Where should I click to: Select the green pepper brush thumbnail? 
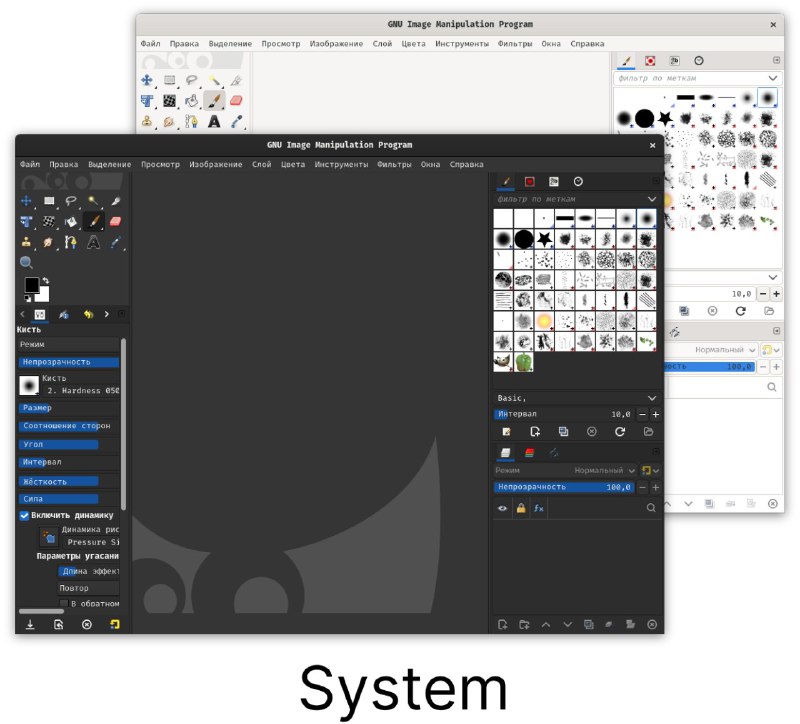(x=524, y=362)
